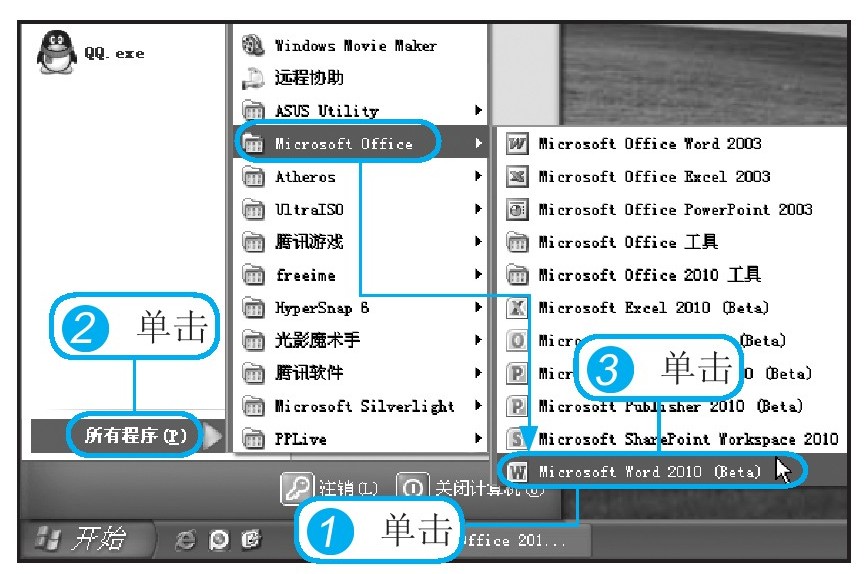The width and height of the screenshot is (864, 574).
Task: Select Microsoft Word 2010 (Beta) entry
Action: 672,472
